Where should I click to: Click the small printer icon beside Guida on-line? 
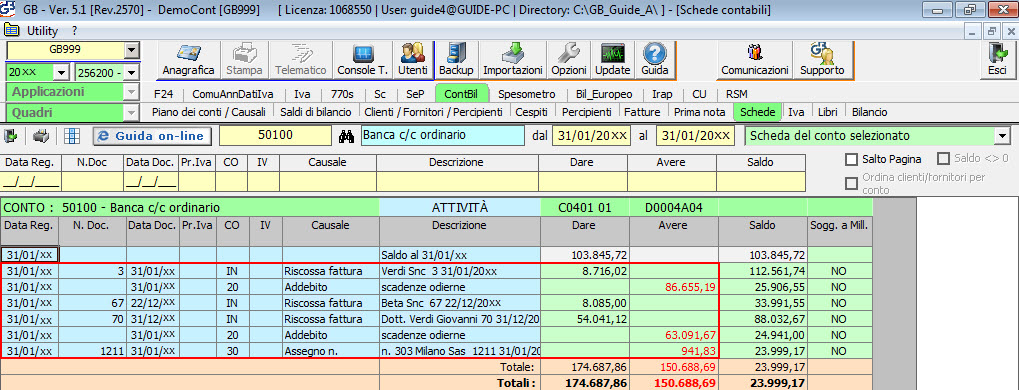coord(41,136)
